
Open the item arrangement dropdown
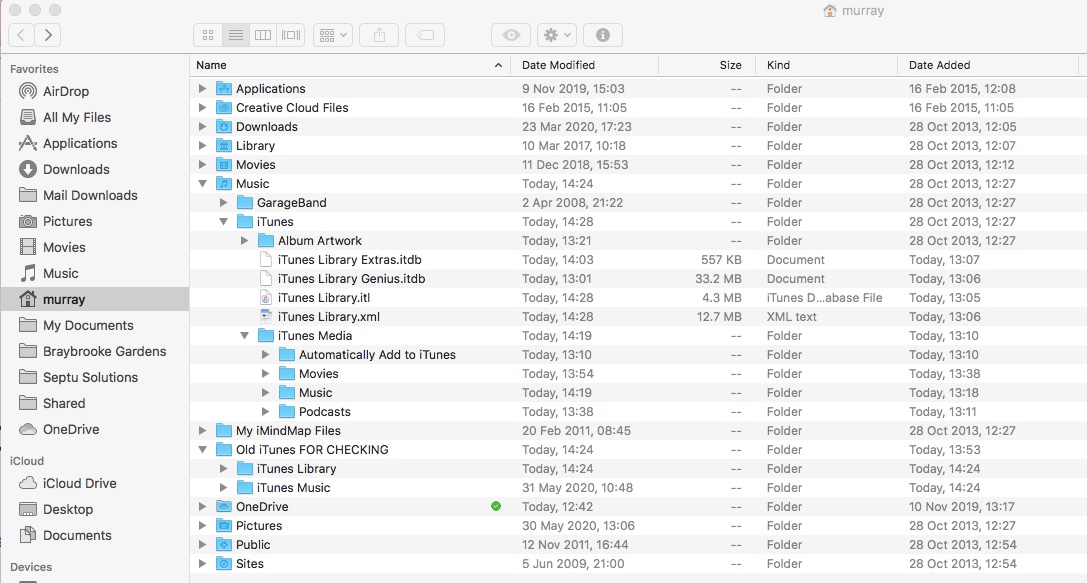[332, 34]
